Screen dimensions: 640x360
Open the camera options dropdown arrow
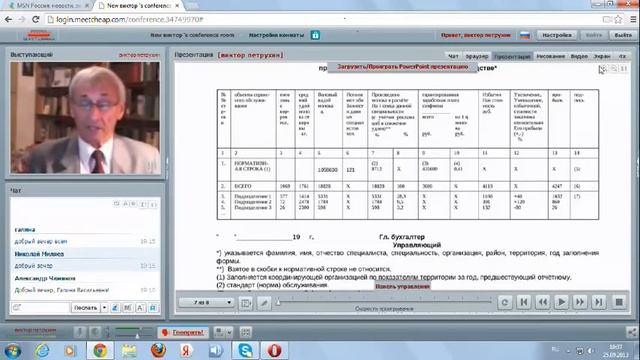pos(229,333)
